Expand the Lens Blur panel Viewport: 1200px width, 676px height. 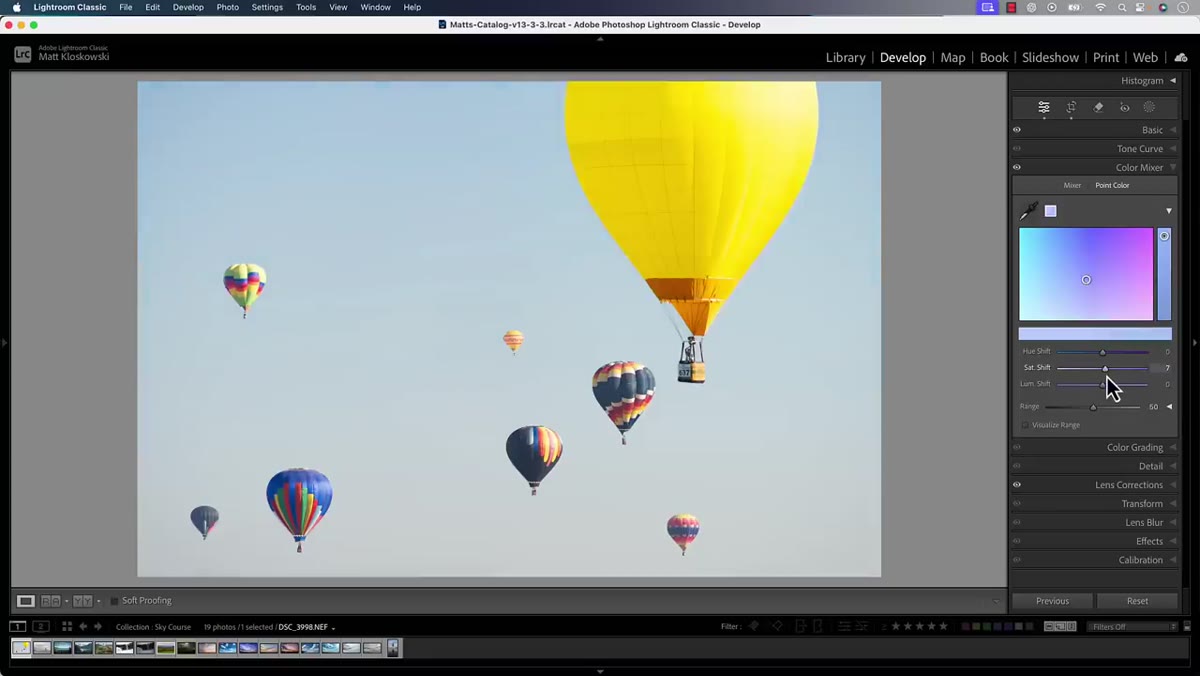[1173, 523]
